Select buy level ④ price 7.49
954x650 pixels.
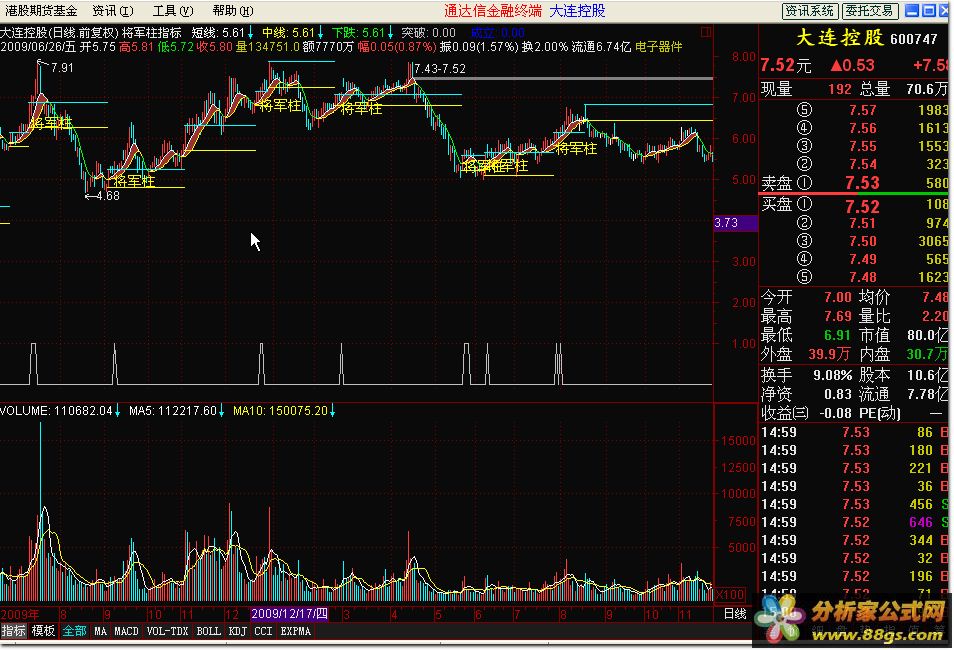coord(863,260)
